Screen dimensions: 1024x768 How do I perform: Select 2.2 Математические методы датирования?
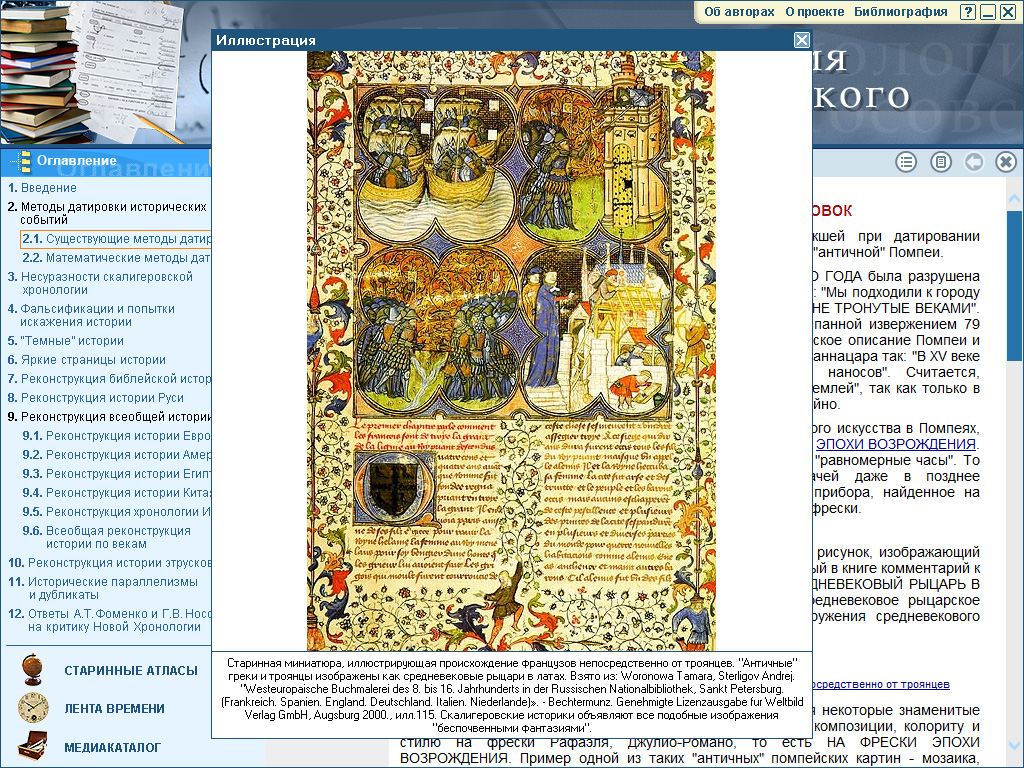pyautogui.click(x=116, y=258)
